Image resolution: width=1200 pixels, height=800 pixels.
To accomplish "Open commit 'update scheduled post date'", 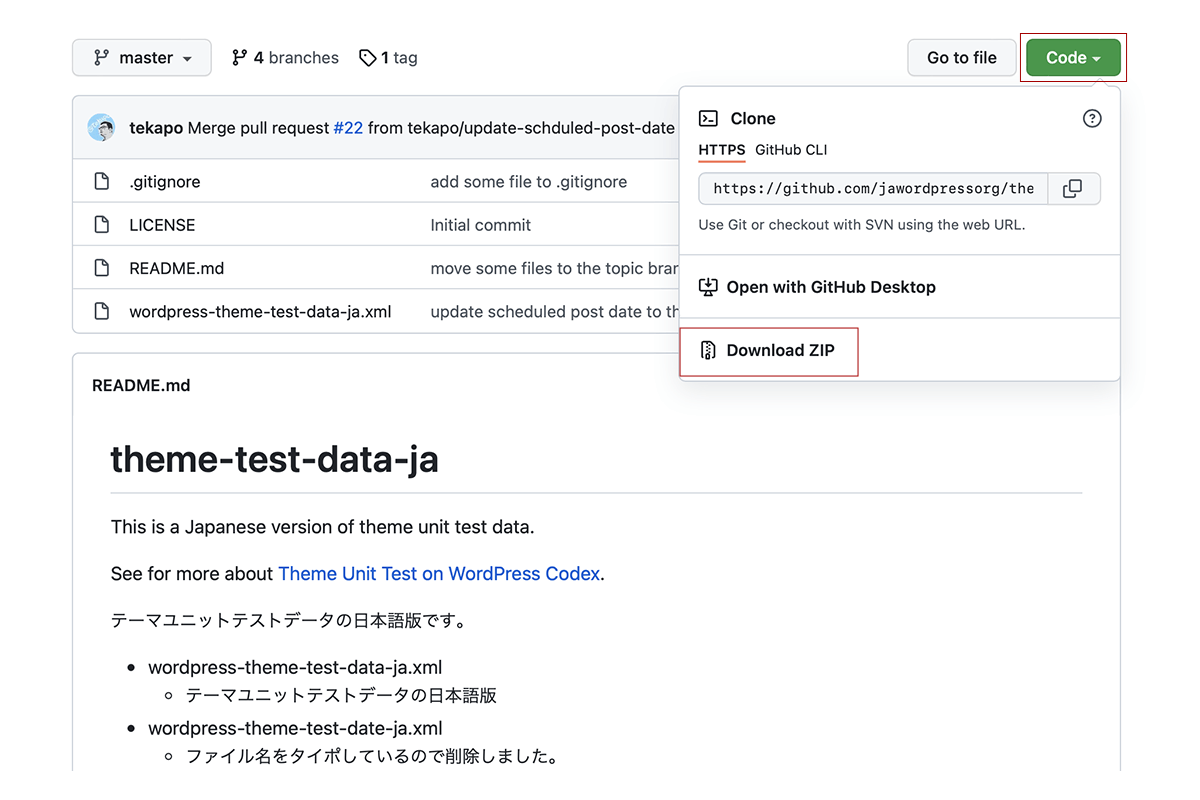I will (554, 312).
